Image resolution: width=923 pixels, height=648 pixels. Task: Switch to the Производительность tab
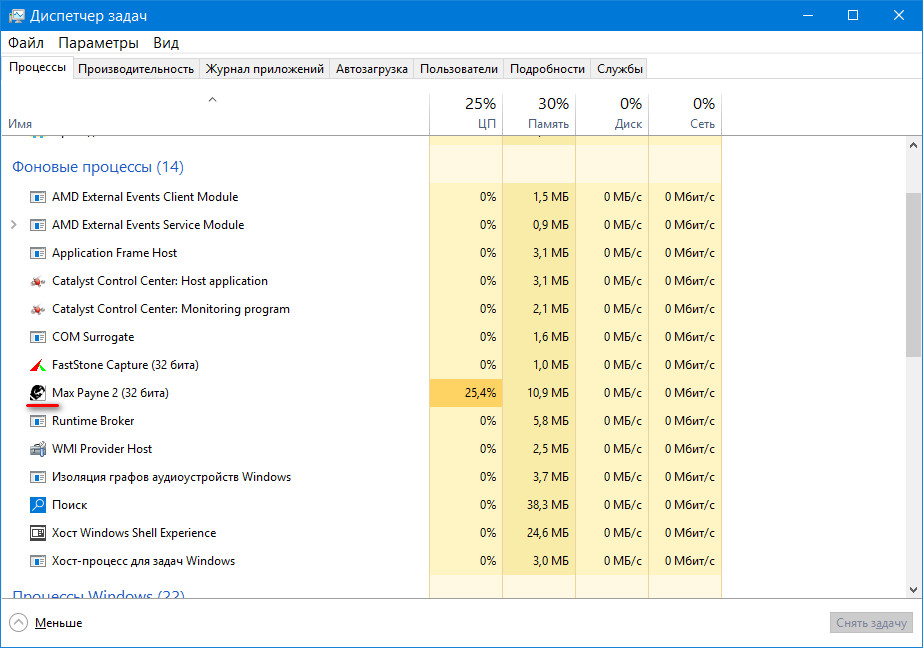tap(136, 69)
